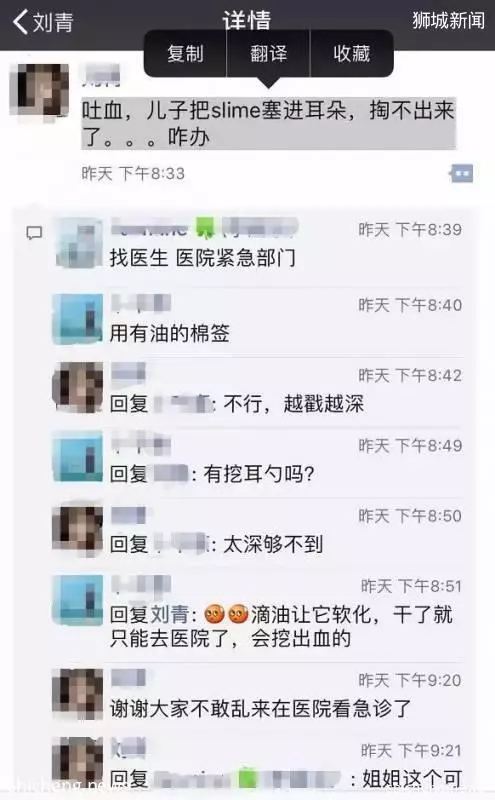
Task: Tap the reply 太深够不到
Action: (x=274, y=544)
